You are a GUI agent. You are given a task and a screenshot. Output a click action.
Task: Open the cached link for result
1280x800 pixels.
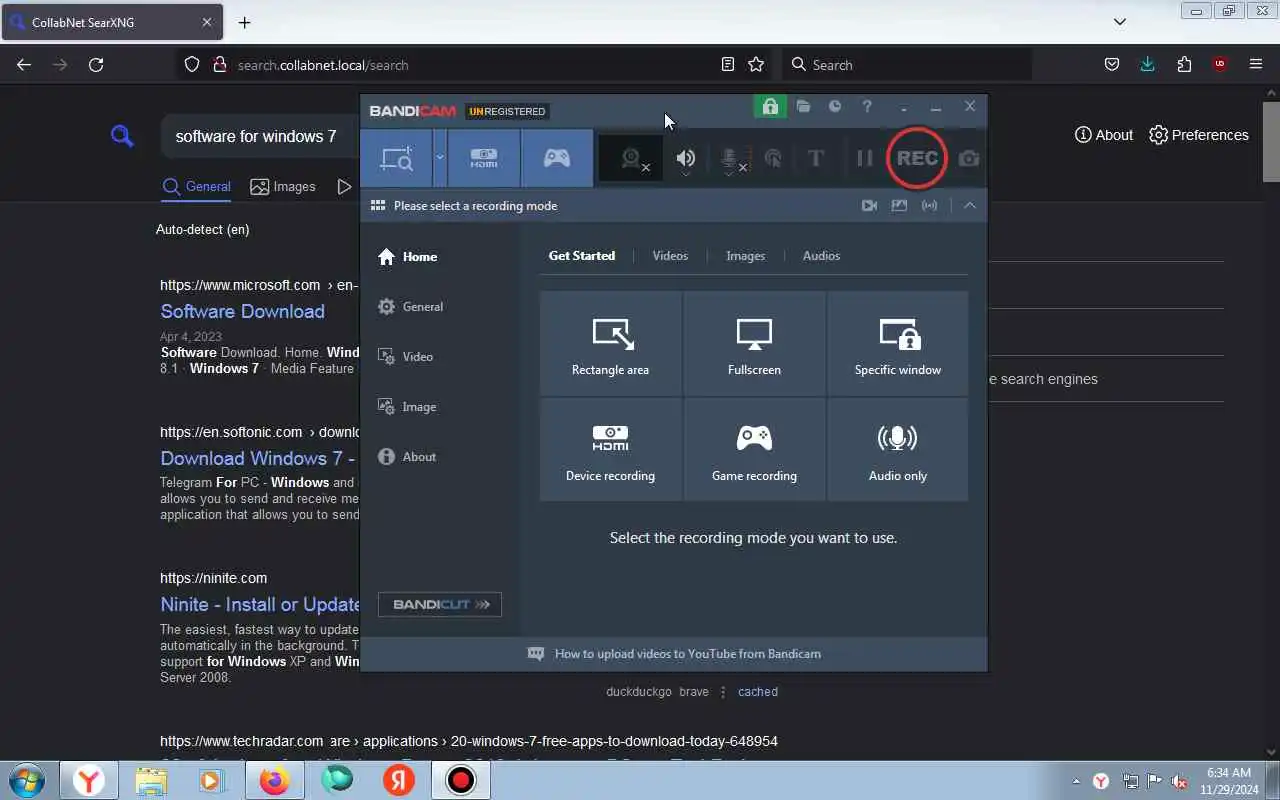click(x=758, y=692)
